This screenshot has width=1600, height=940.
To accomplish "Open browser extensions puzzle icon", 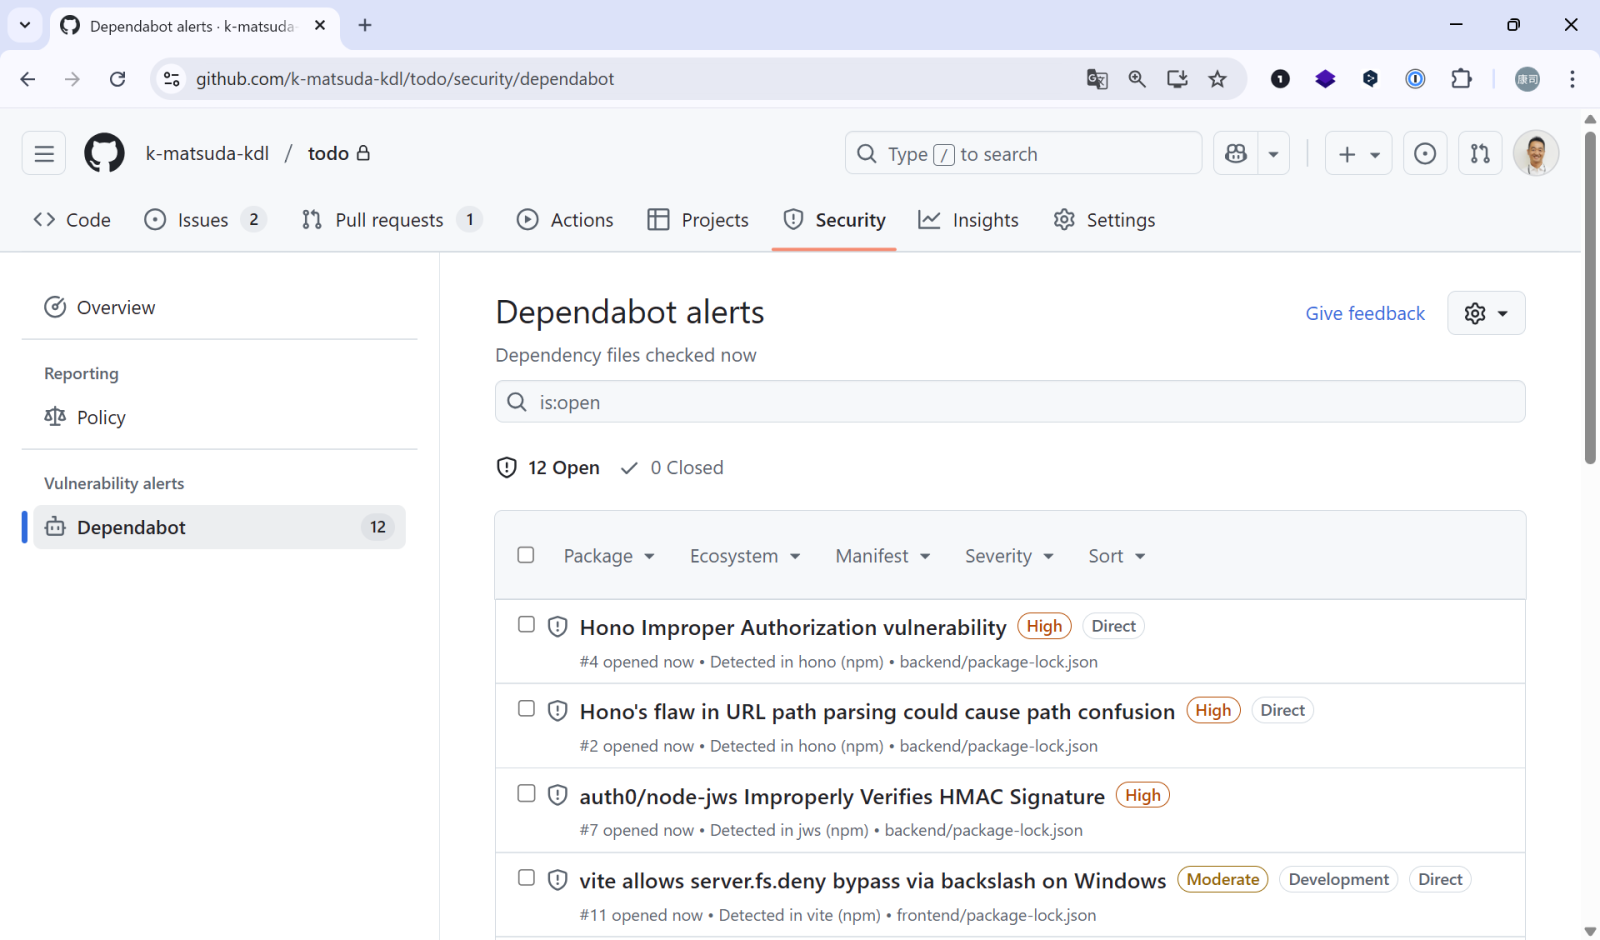I will click(1461, 79).
